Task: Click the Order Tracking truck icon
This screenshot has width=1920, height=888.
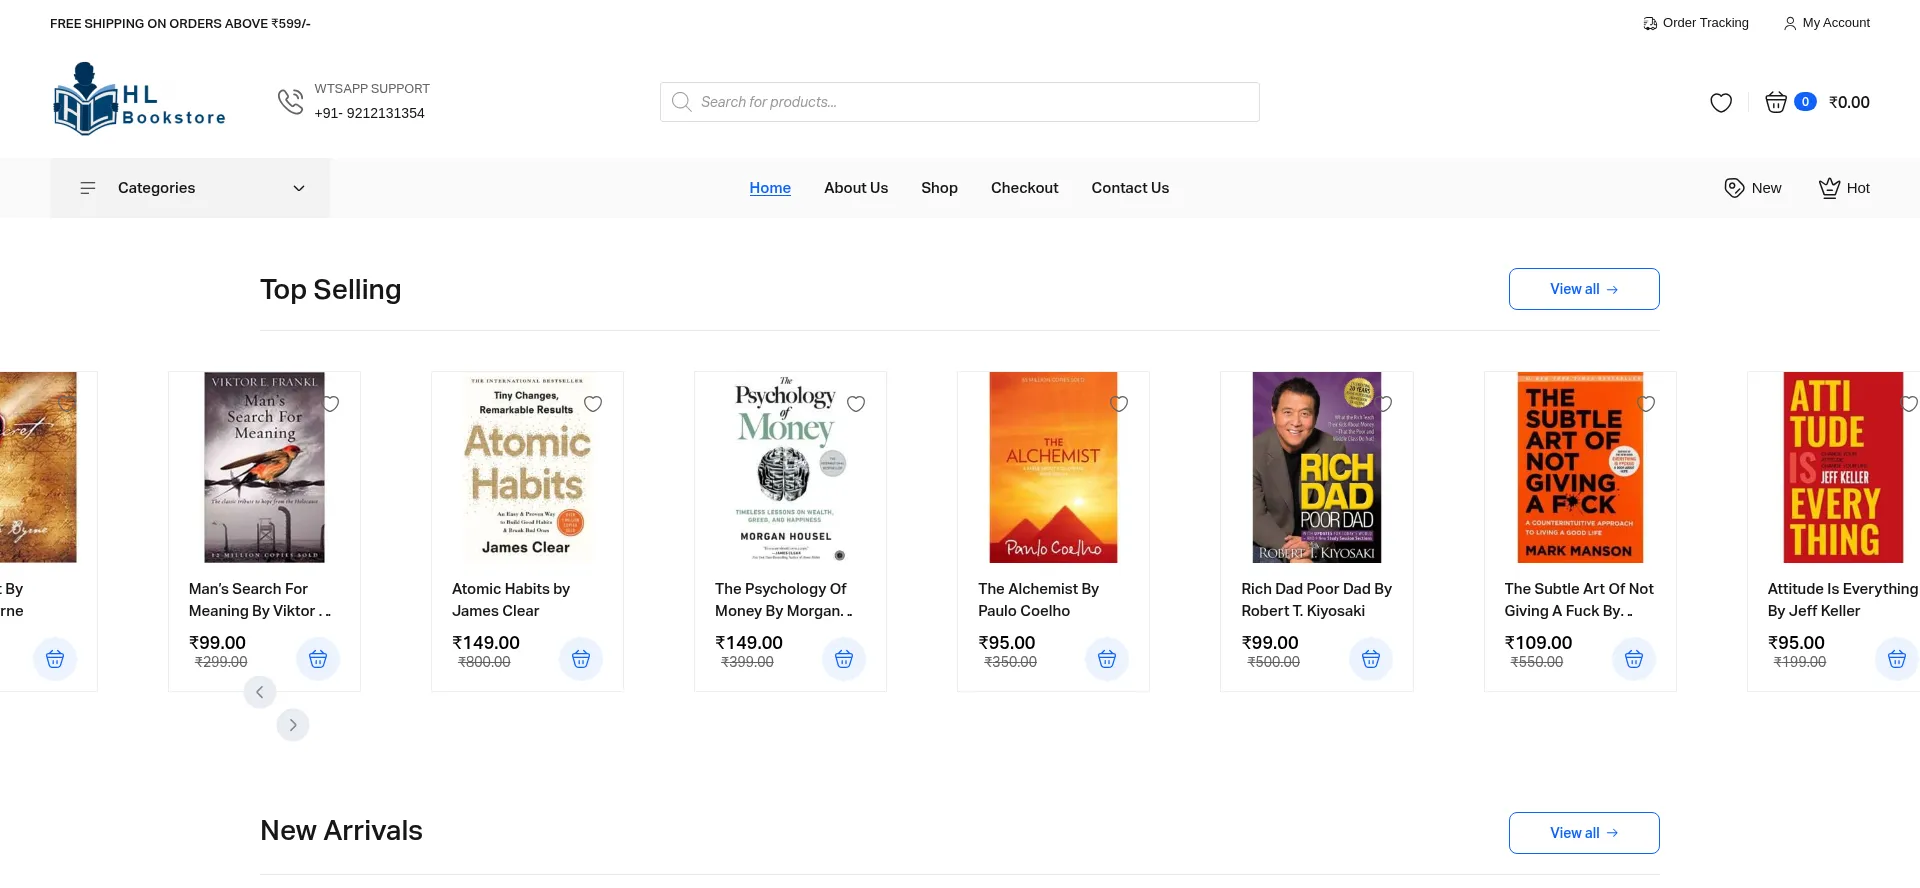Action: click(1650, 23)
